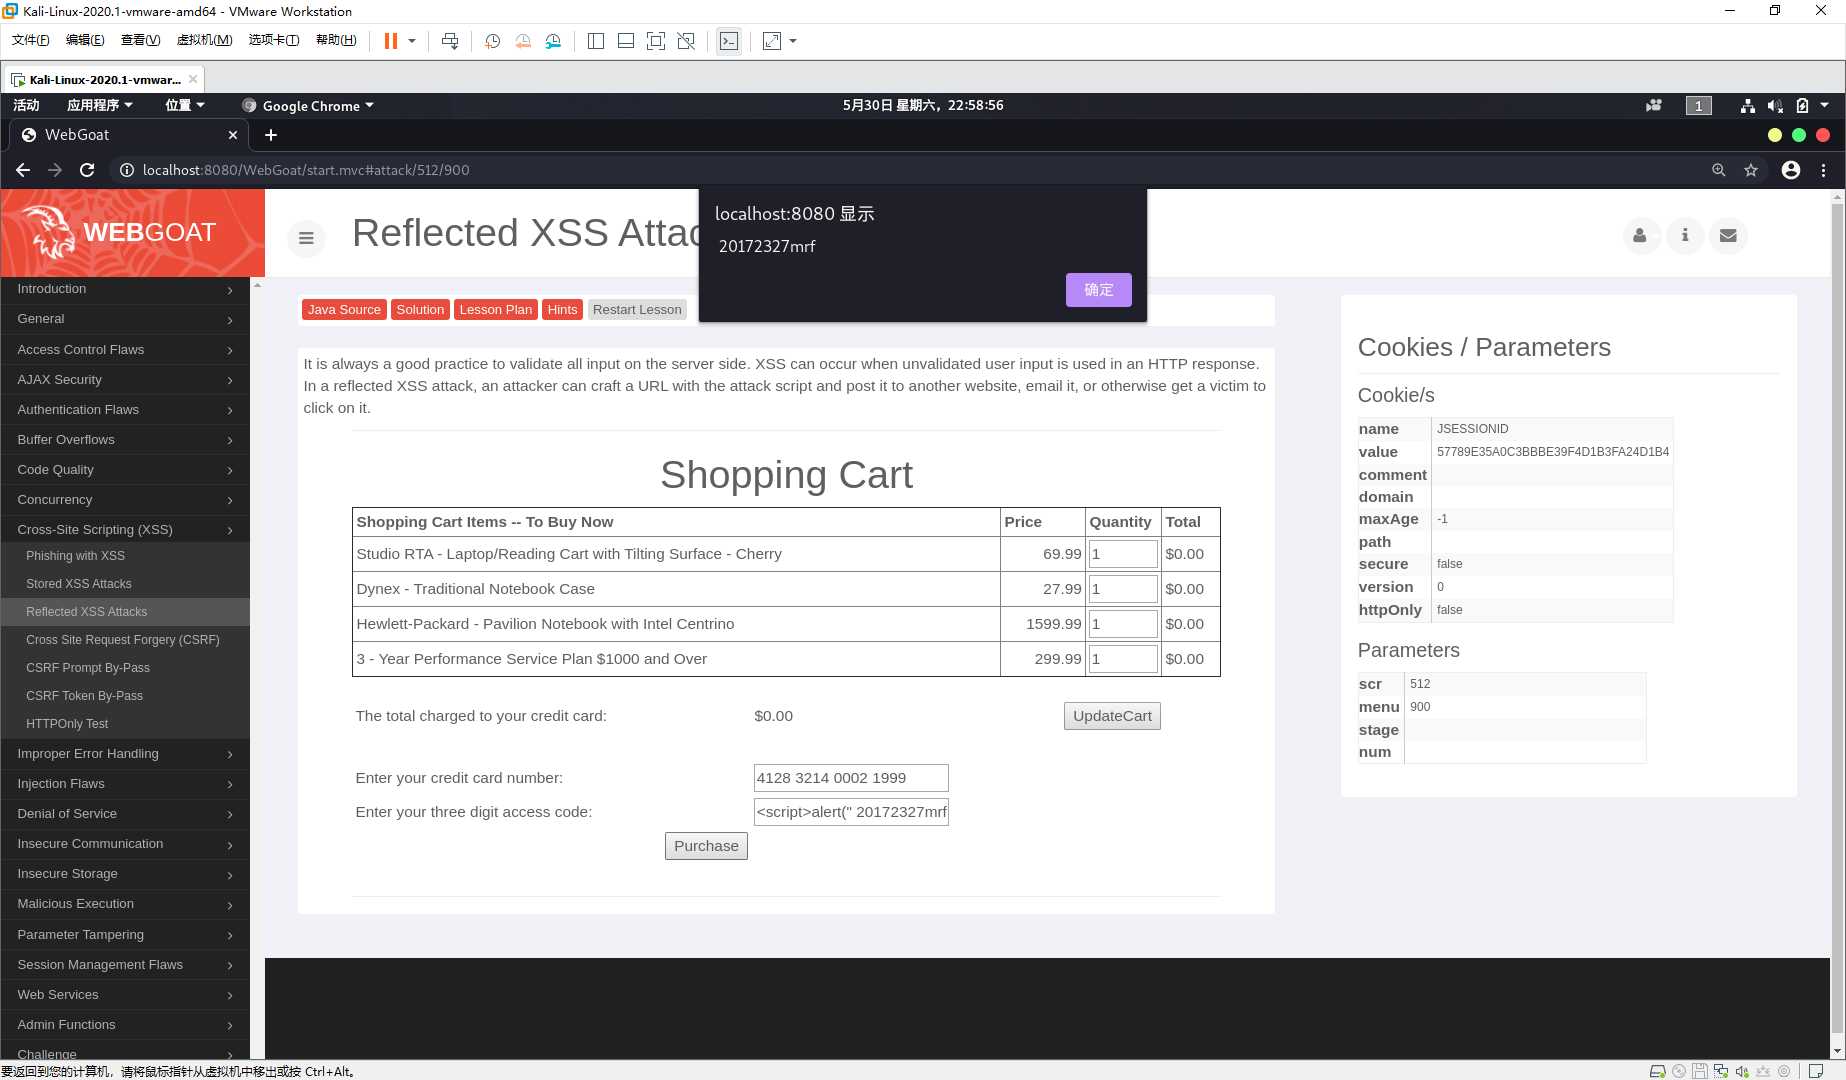Screen dimensions: 1846x1080
Task: Click the Studio RTA quantity field
Action: pos(1123,554)
